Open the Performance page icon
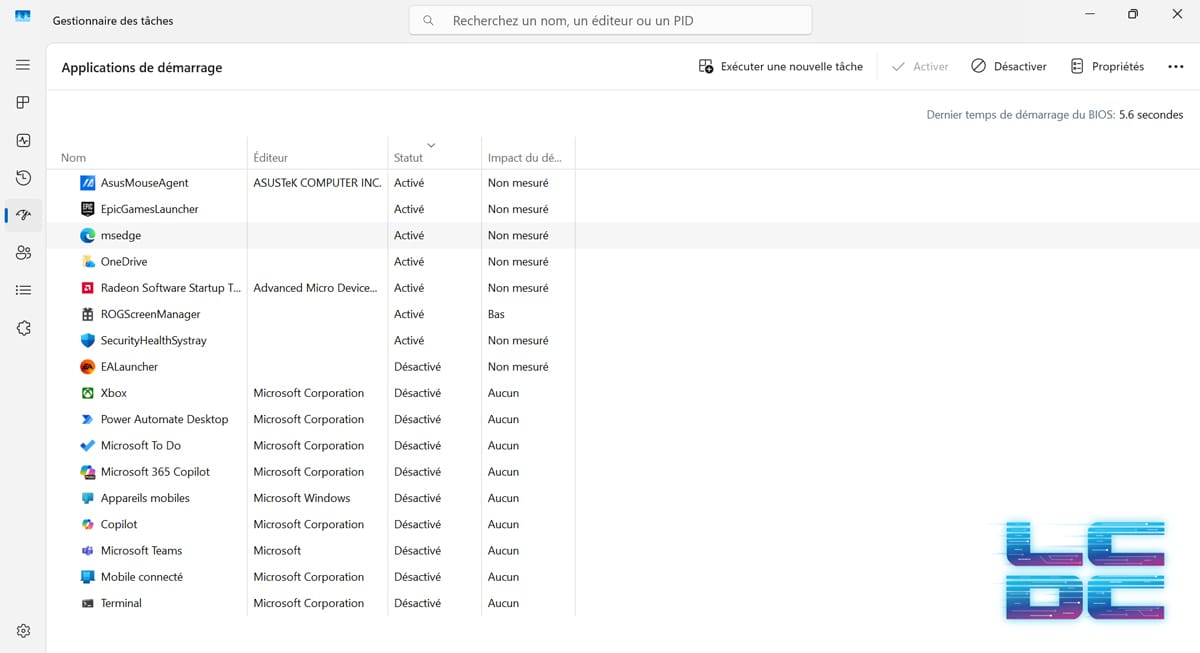The image size is (1200, 653). click(x=23, y=141)
